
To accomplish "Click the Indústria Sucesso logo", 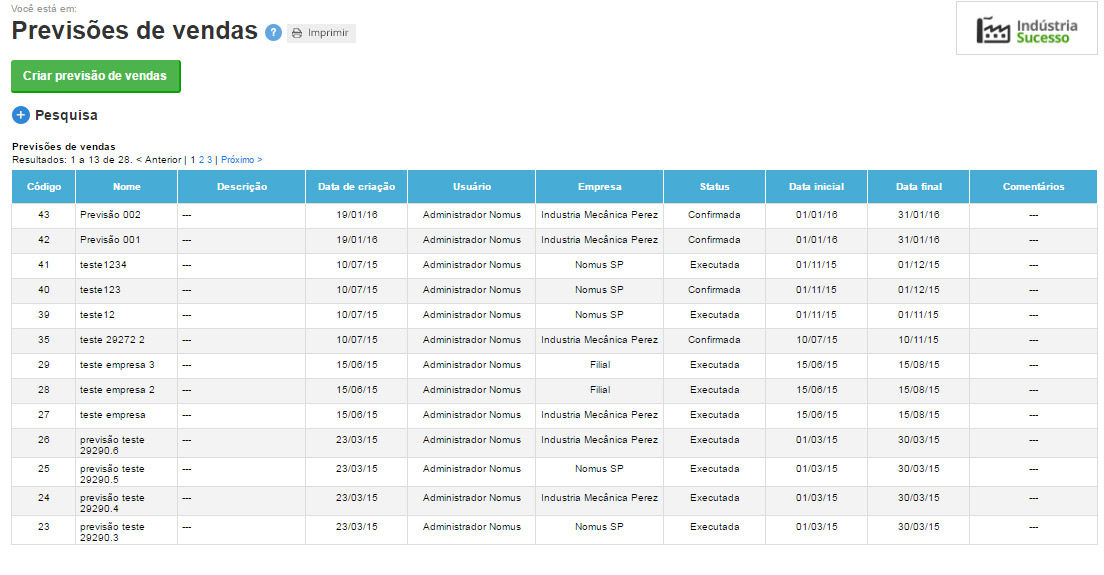I will (x=1026, y=30).
